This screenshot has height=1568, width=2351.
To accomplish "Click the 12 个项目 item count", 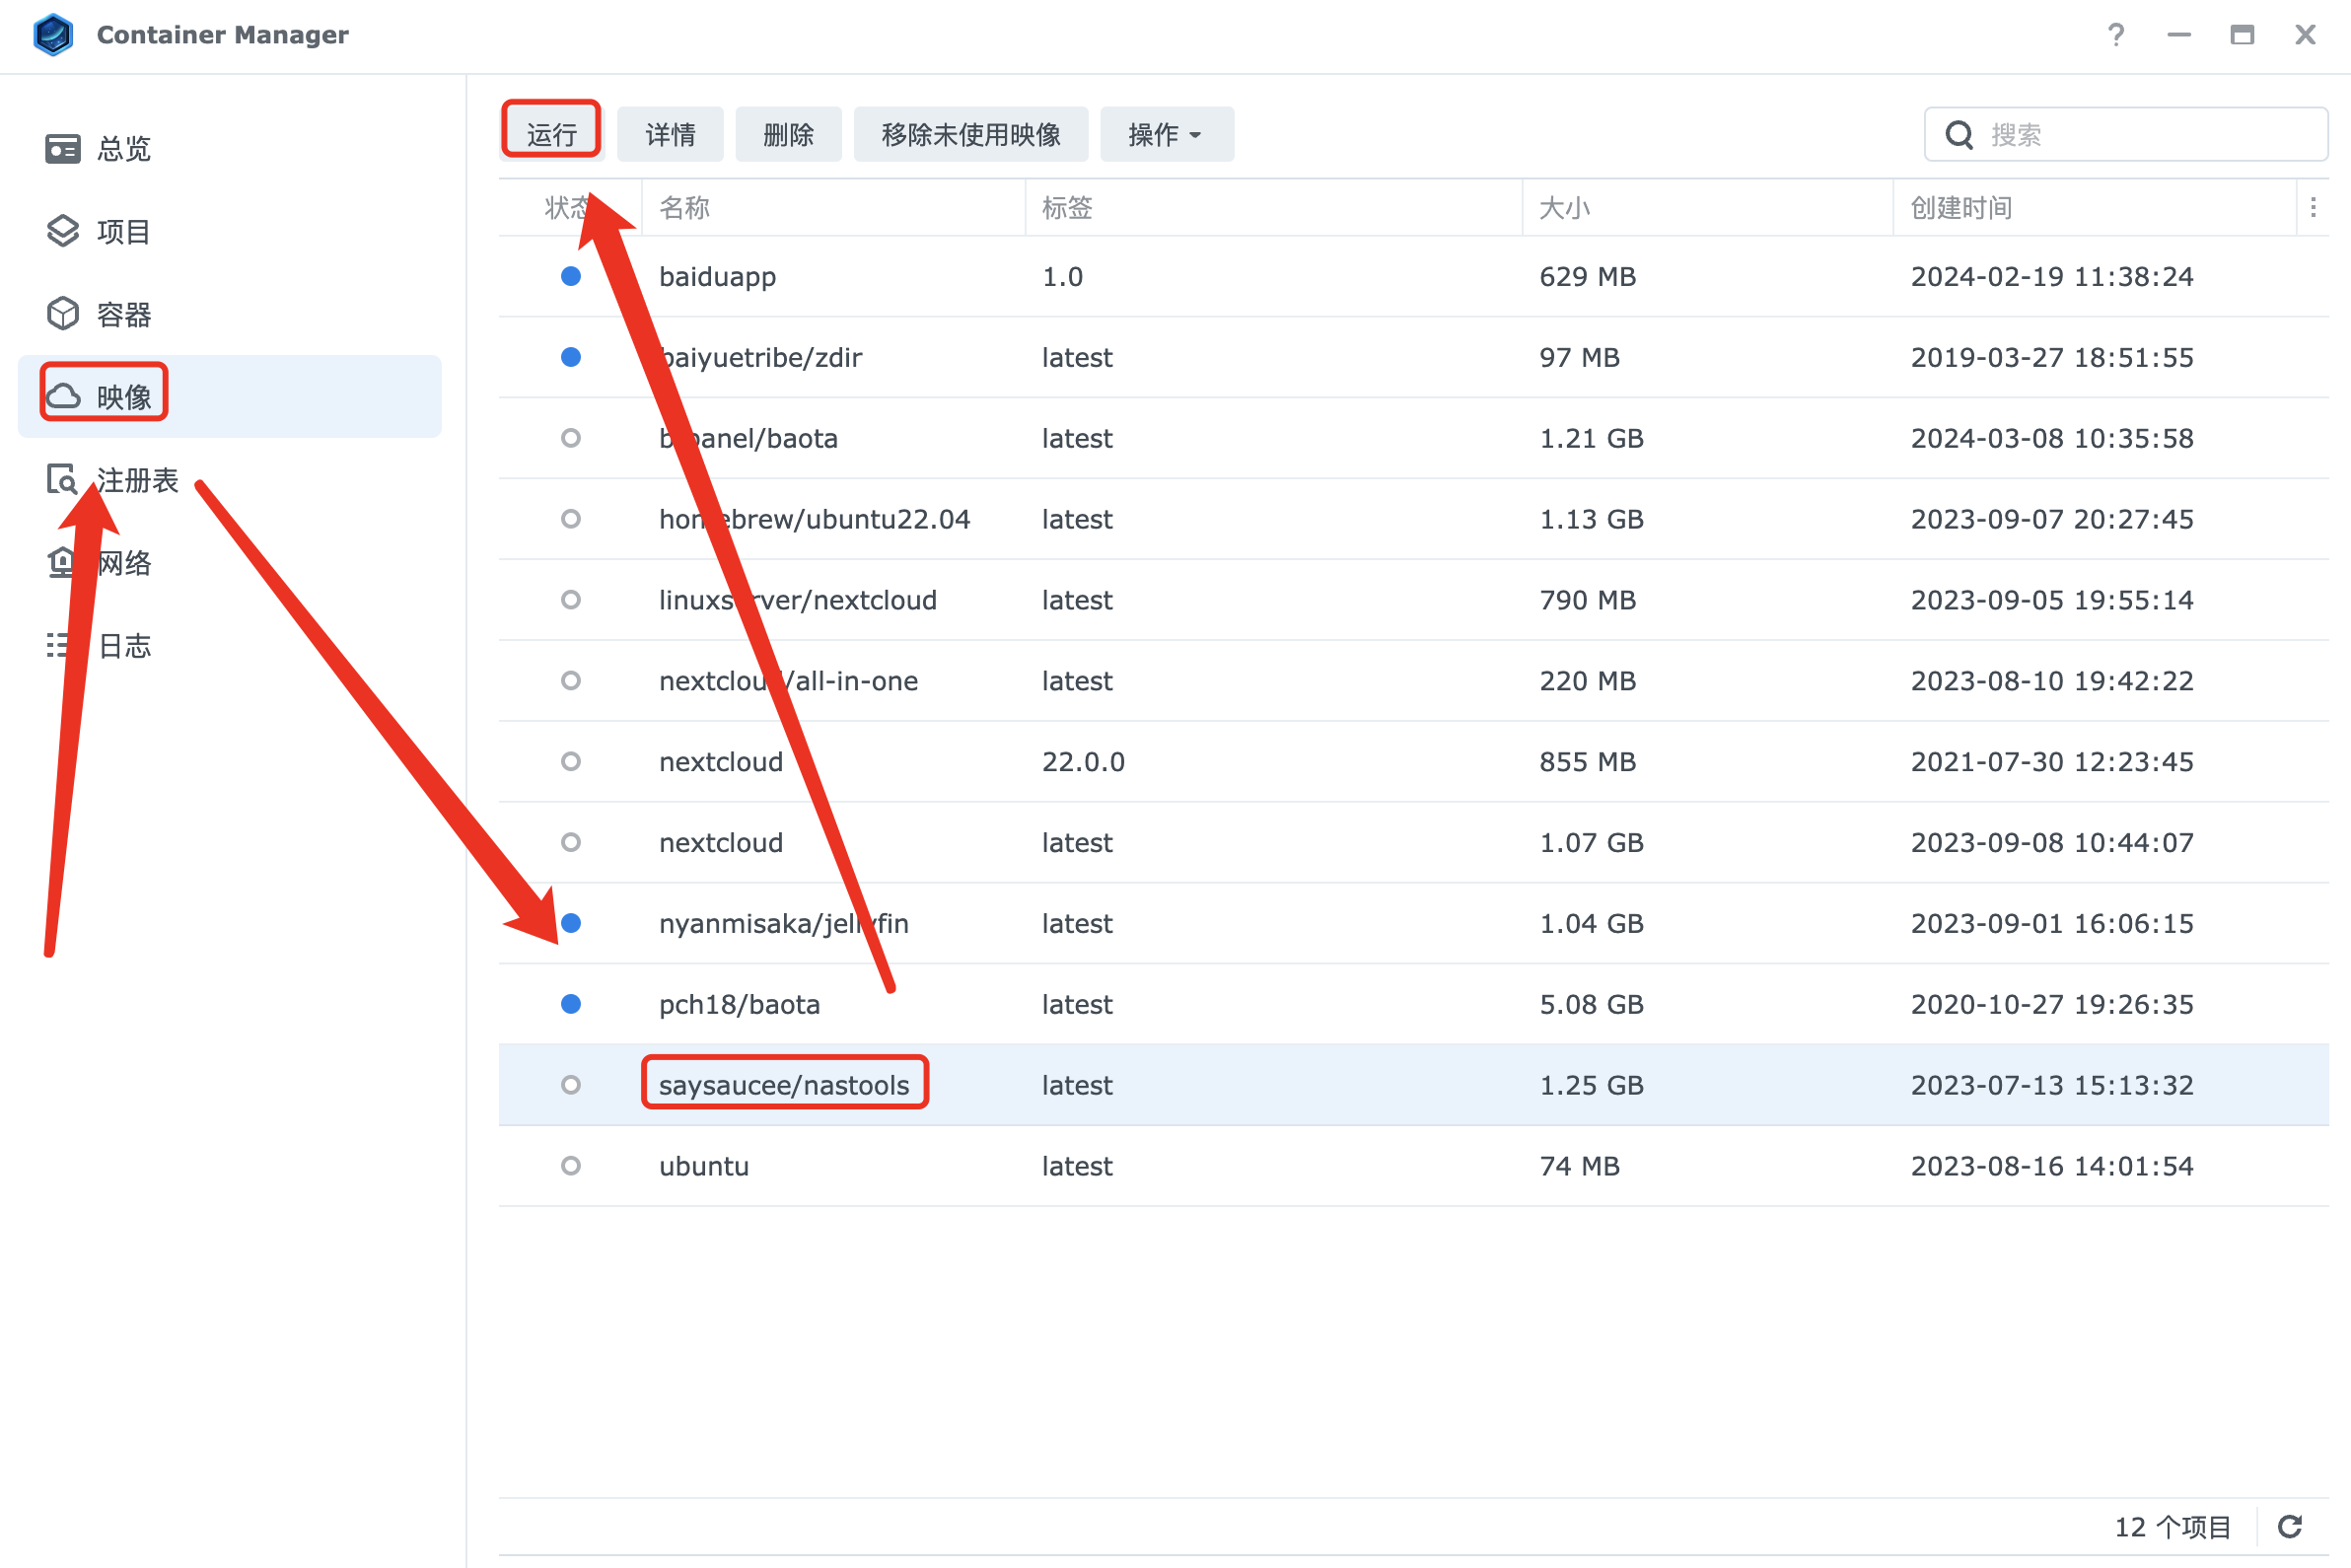I will 2172,1527.
